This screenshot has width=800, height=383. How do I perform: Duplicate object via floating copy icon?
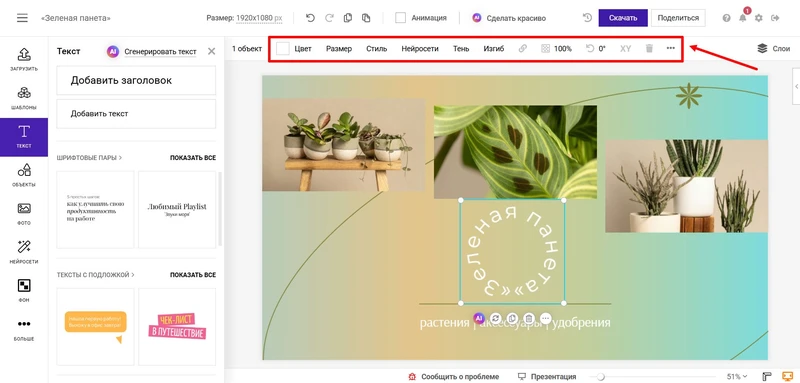(512, 318)
